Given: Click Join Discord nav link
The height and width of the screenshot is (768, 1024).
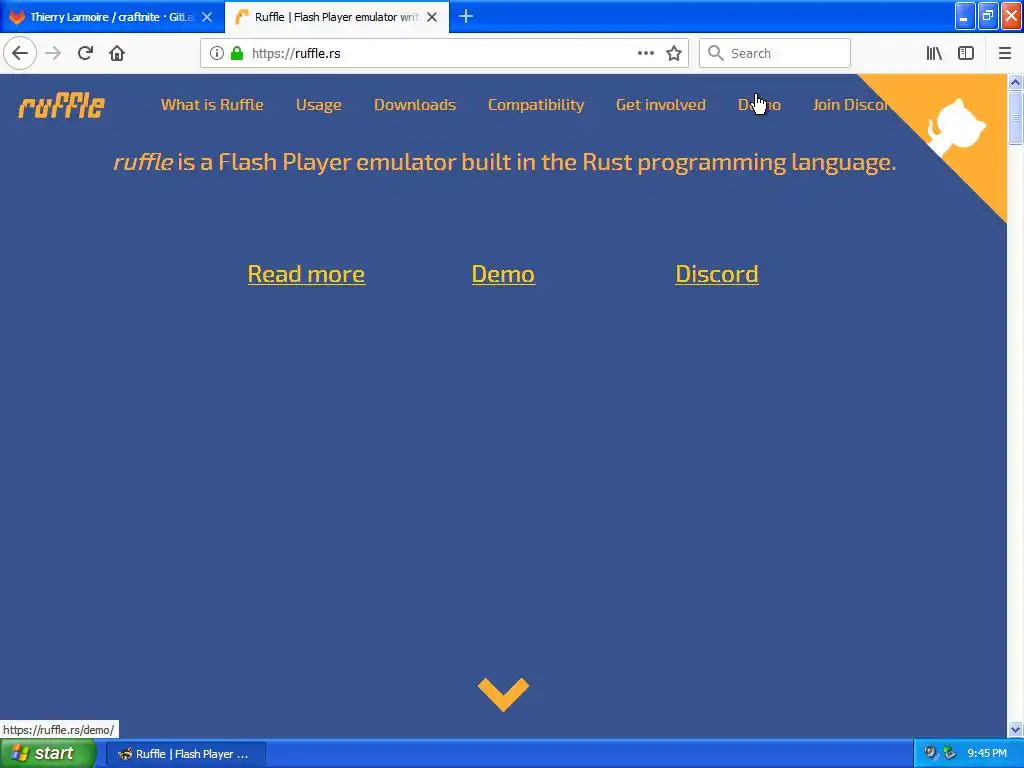Looking at the screenshot, I should click(851, 104).
